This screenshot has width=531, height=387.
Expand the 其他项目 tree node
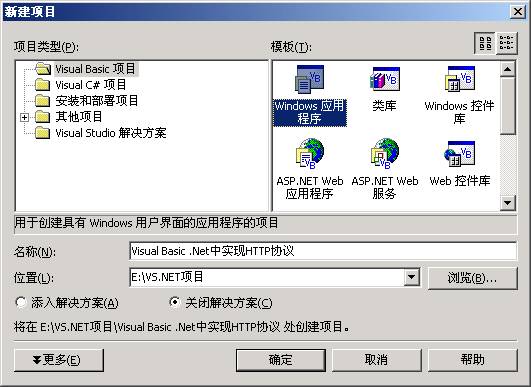coord(24,117)
